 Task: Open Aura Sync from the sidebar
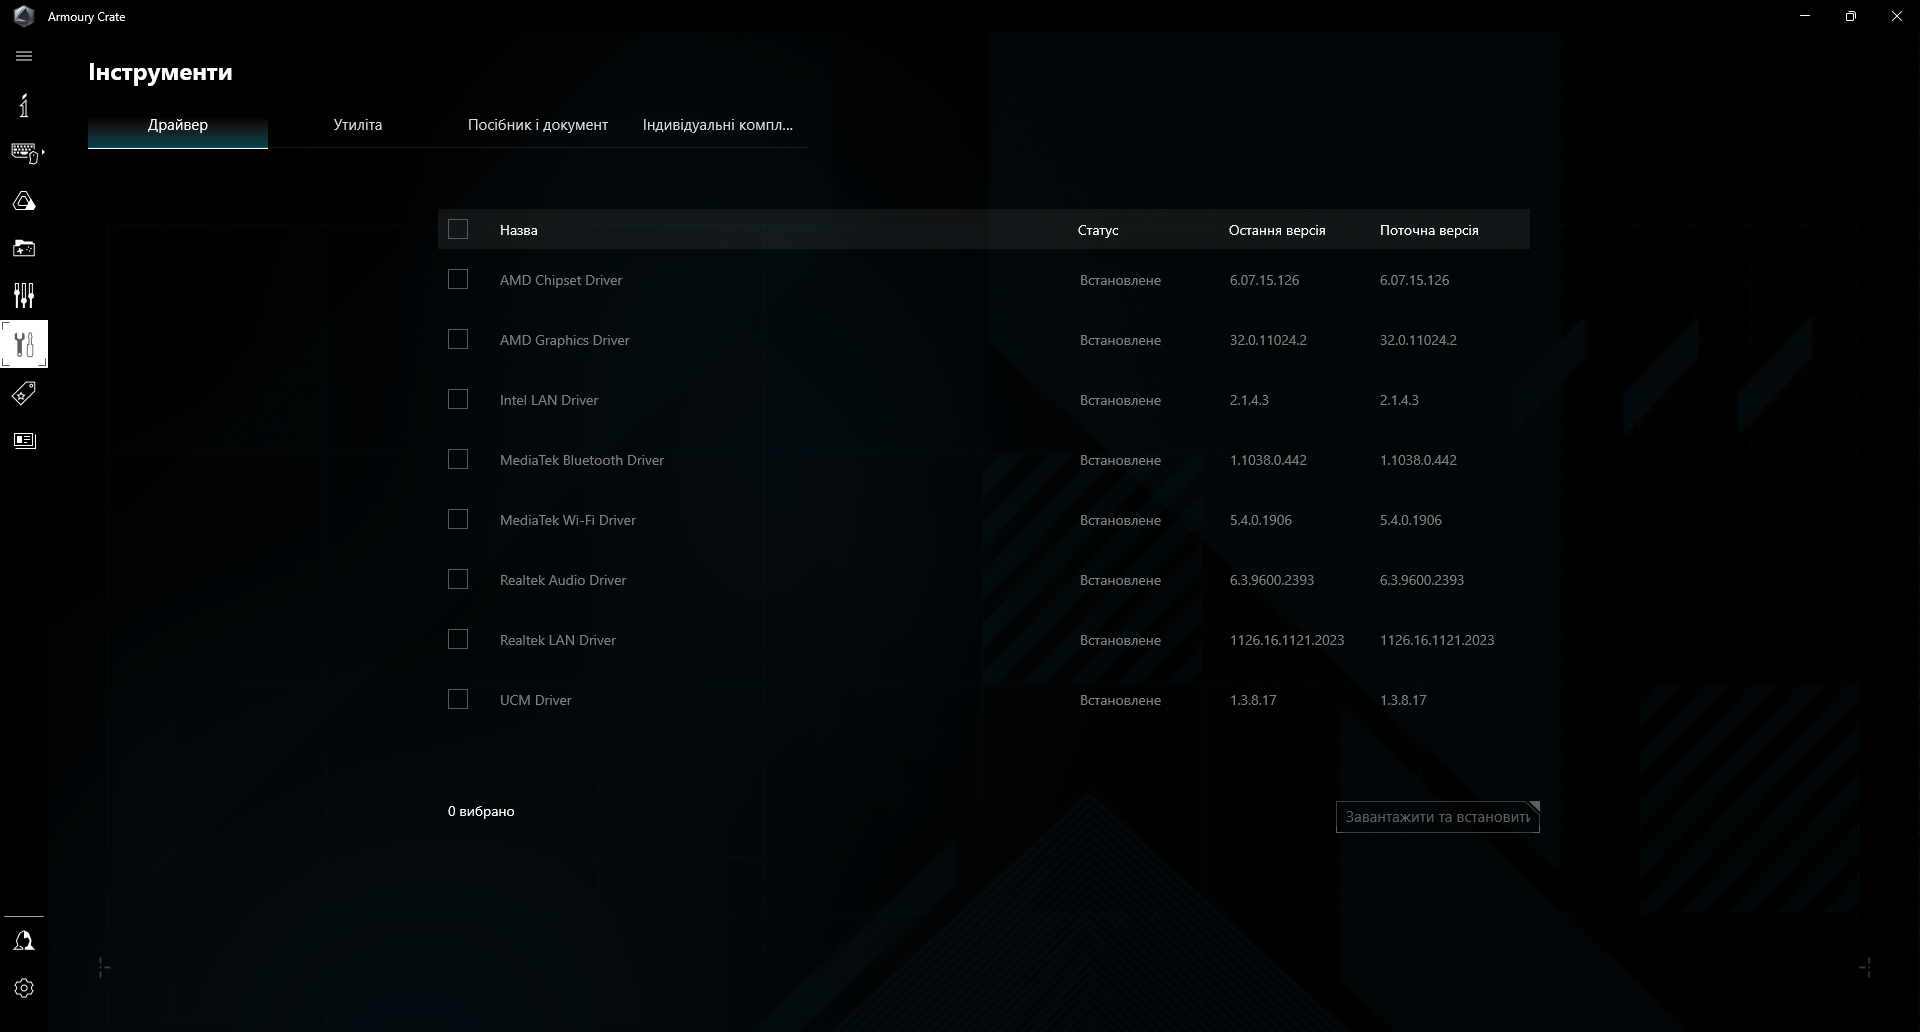24,200
